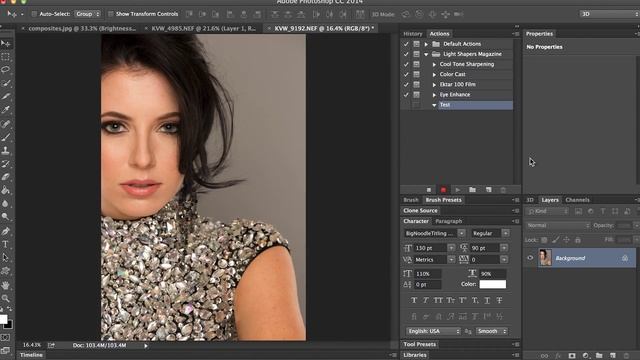Select the Eraser tool
The height and width of the screenshot is (360, 640).
click(x=6, y=177)
